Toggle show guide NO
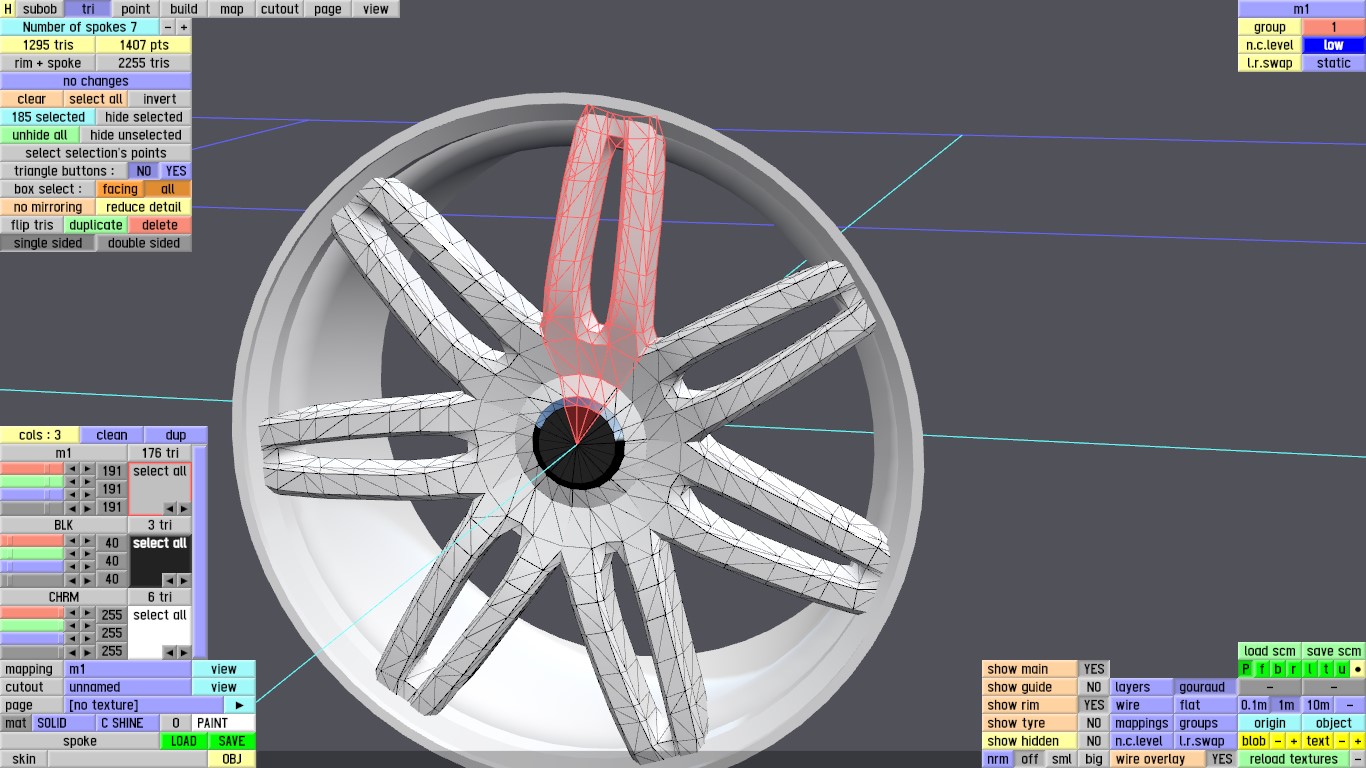Image resolution: width=1366 pixels, height=768 pixels. 1094,687
